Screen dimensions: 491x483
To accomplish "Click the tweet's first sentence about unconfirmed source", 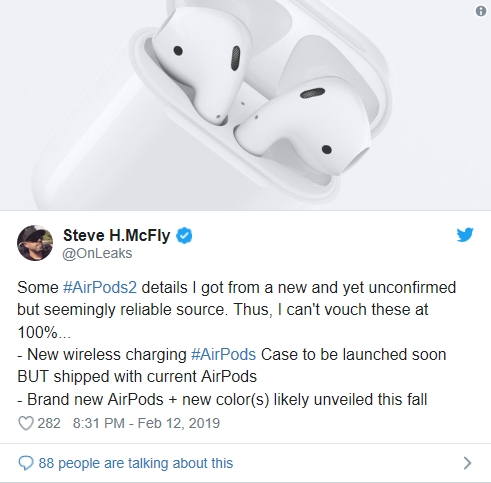I will click(237, 310).
